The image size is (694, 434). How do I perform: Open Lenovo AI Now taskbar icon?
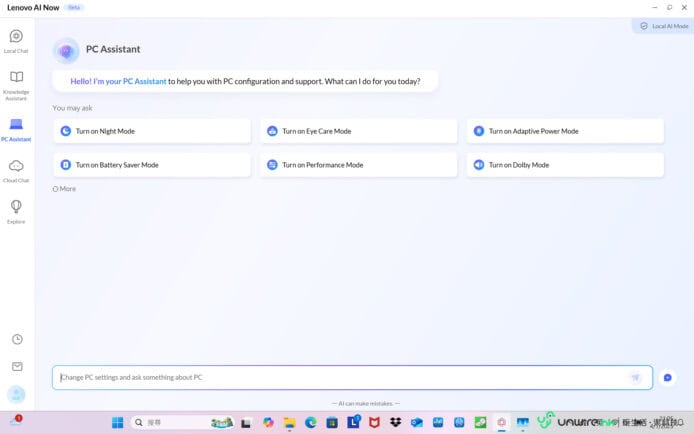pyautogui.click(x=501, y=422)
